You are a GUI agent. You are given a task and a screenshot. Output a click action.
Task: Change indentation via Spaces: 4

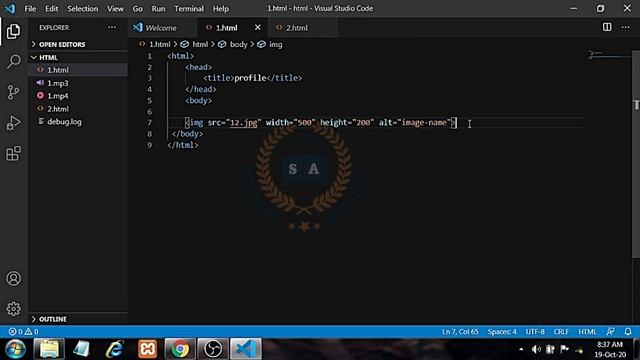click(x=502, y=331)
